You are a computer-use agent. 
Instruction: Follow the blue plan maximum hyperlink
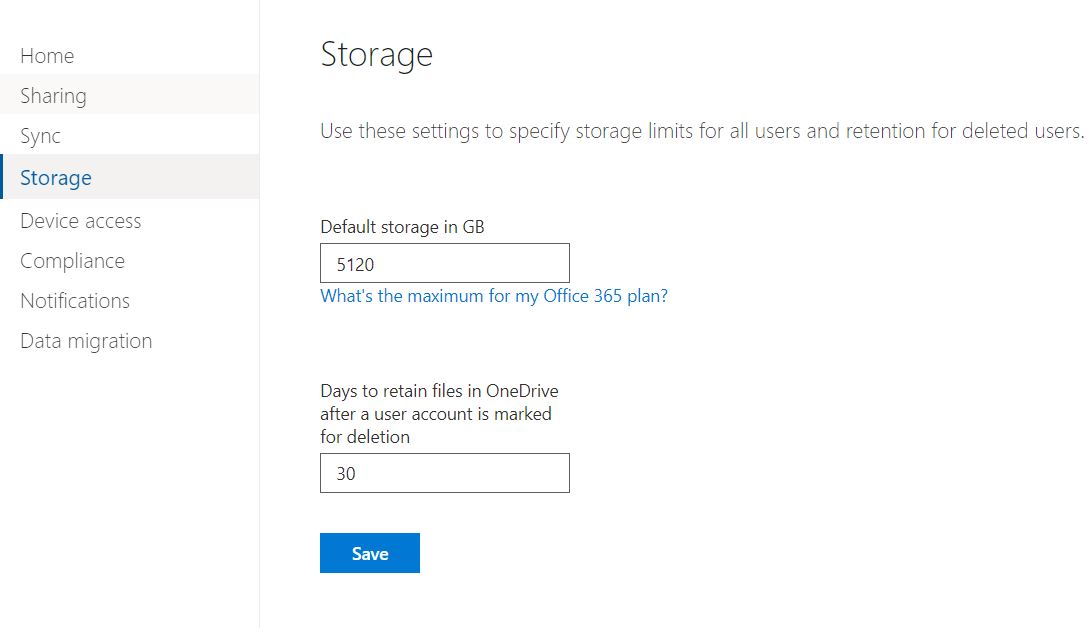(493, 296)
